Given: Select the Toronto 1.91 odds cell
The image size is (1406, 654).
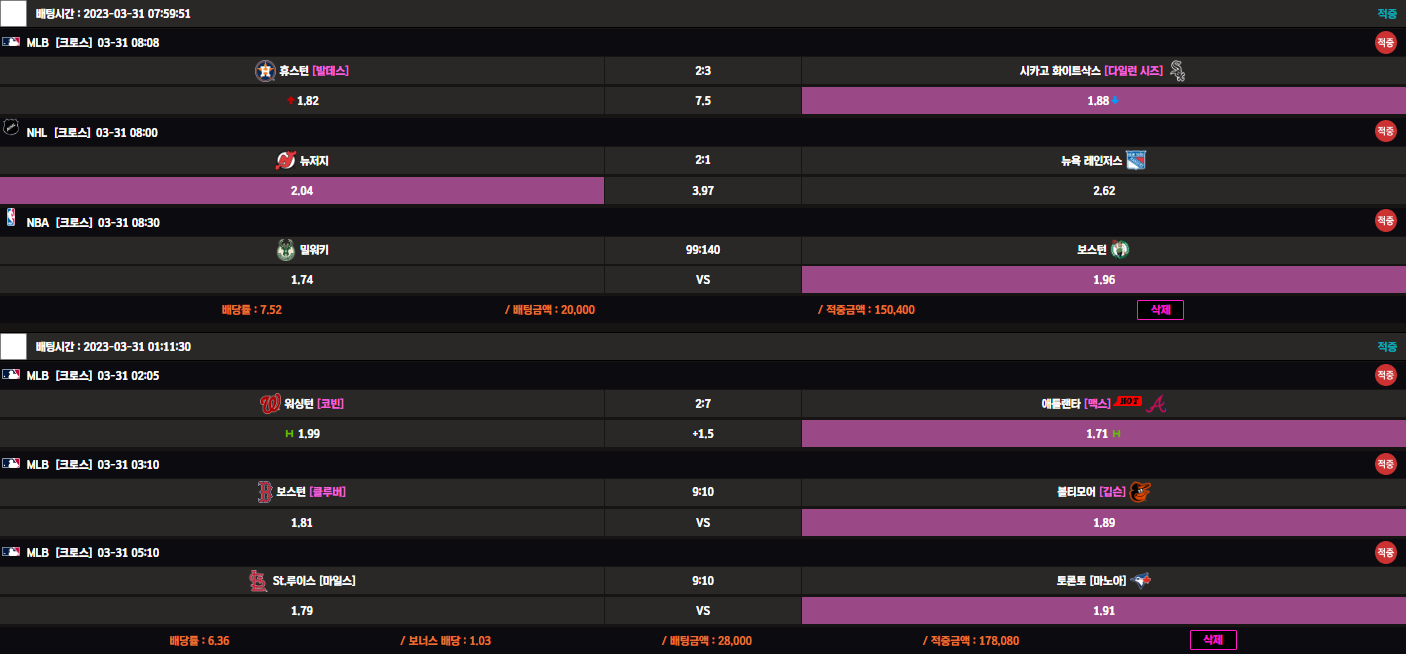Looking at the screenshot, I should (x=1103, y=611).
